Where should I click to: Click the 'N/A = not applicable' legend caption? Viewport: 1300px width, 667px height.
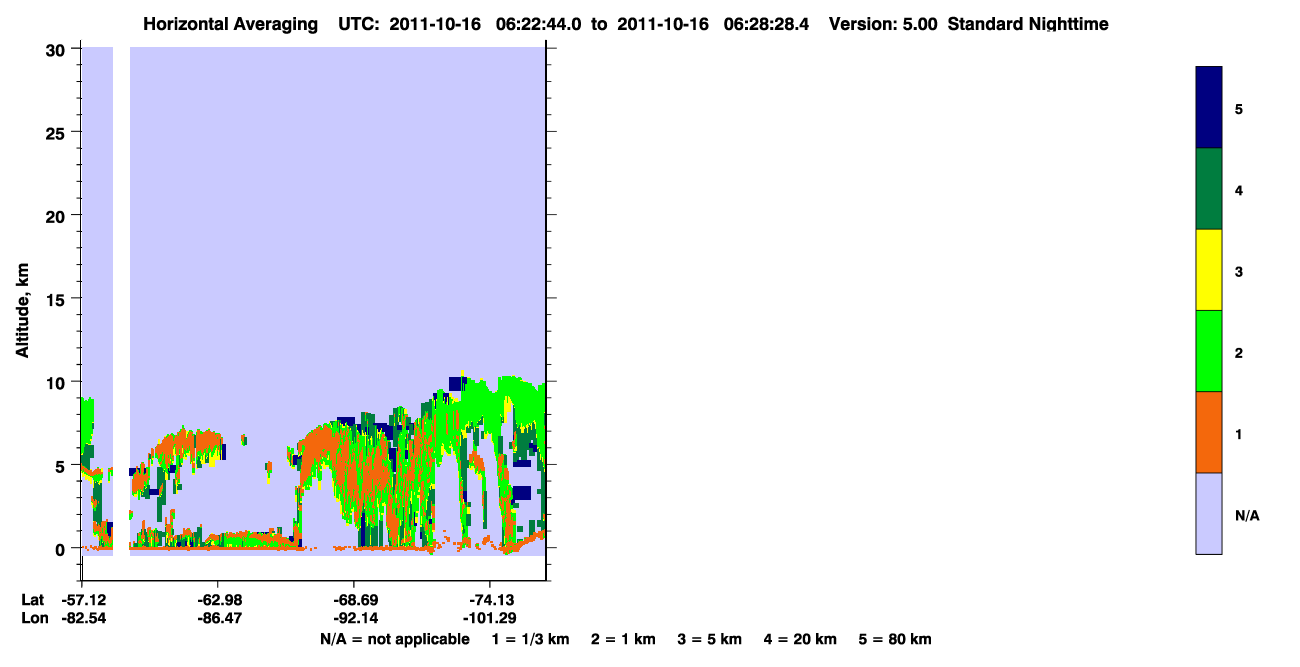coord(395,639)
